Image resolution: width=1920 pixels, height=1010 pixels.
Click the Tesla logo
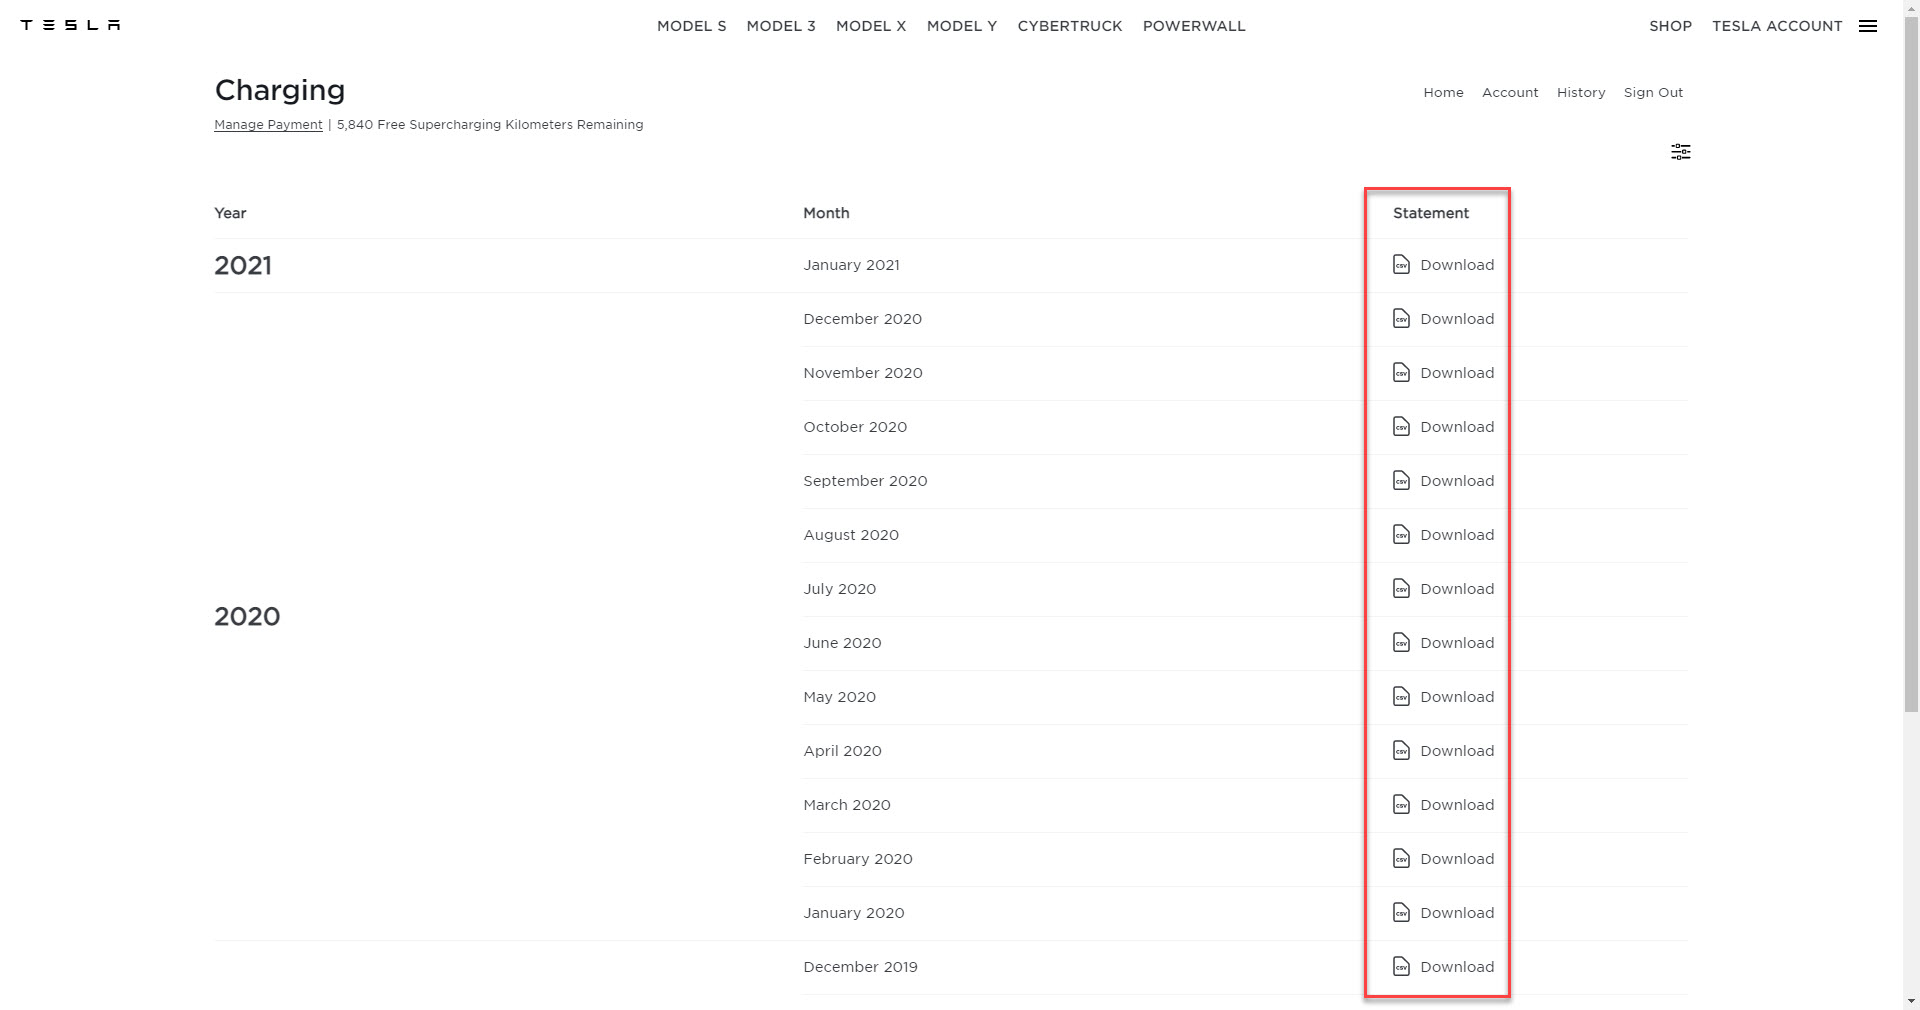click(x=70, y=25)
